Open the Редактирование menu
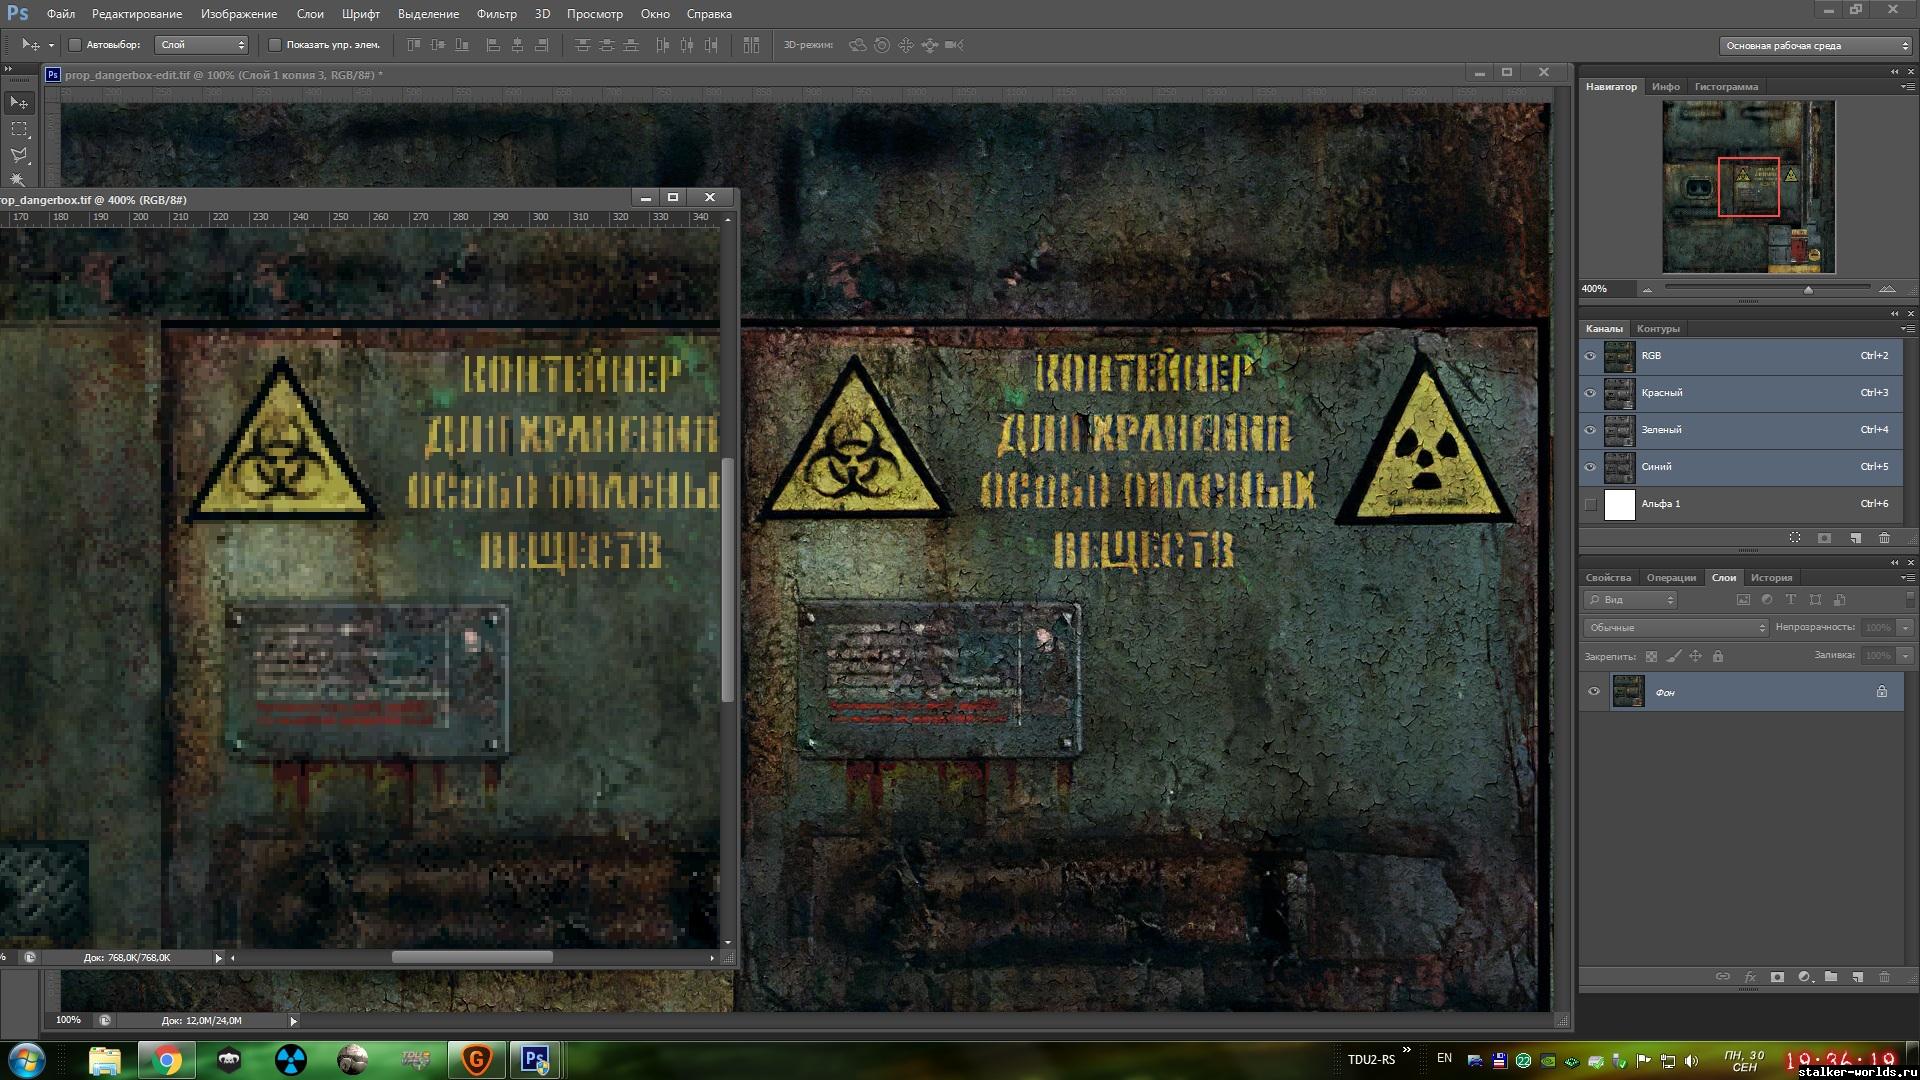This screenshot has height=1080, width=1920. click(137, 14)
